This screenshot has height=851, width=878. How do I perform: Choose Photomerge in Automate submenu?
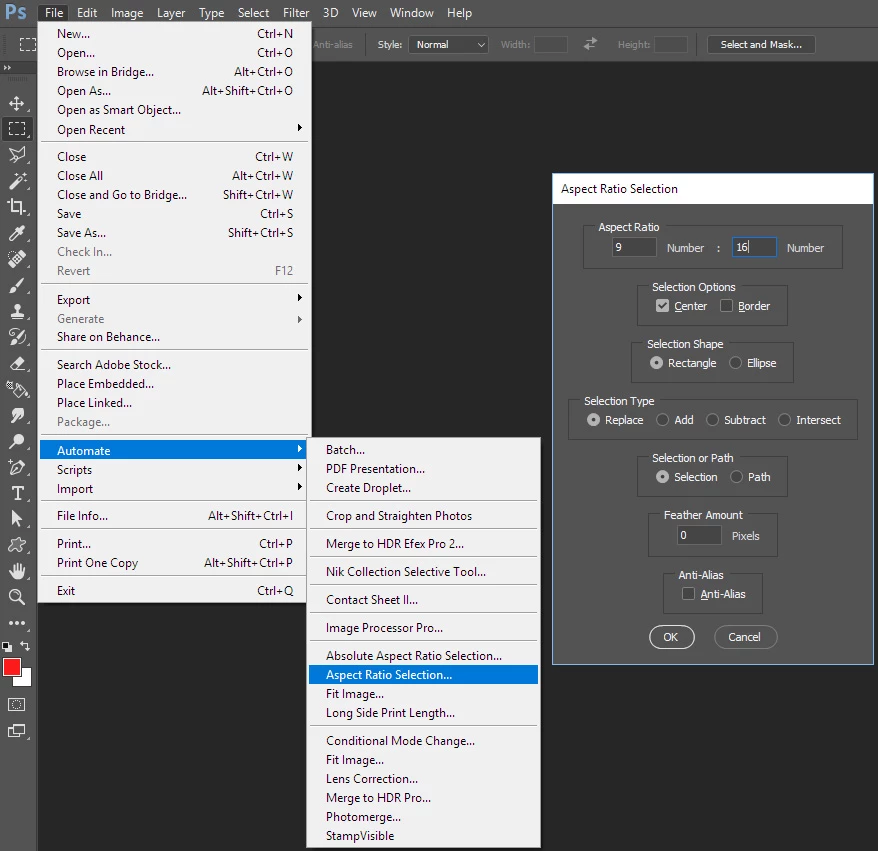(x=423, y=817)
